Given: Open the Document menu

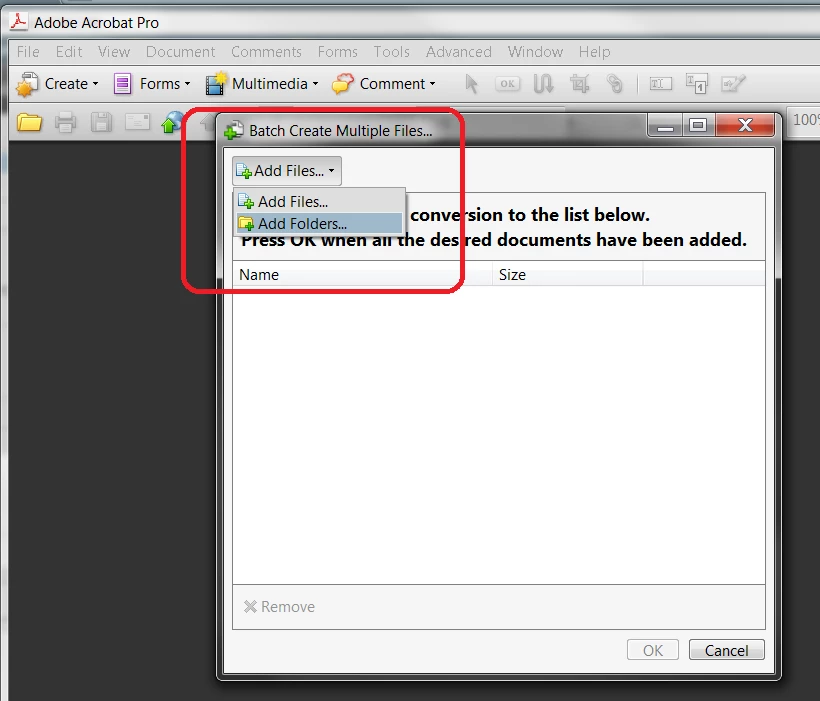Looking at the screenshot, I should (x=180, y=52).
